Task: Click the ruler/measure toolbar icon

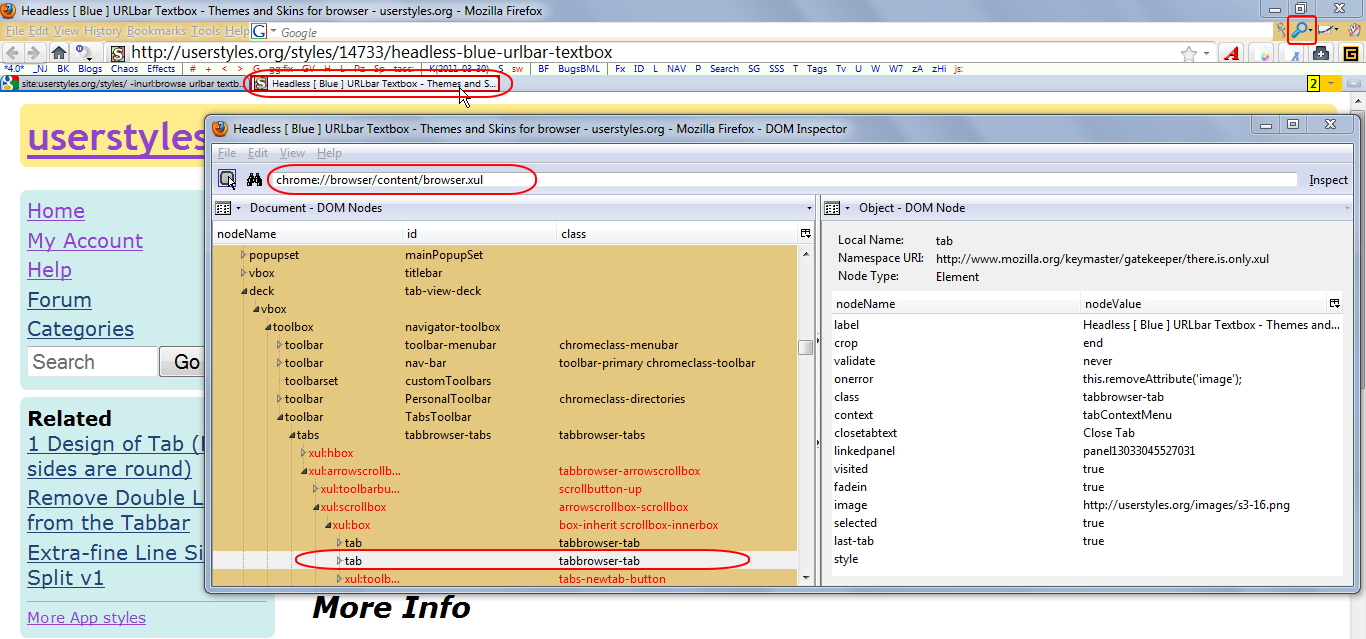Action: click(1327, 30)
